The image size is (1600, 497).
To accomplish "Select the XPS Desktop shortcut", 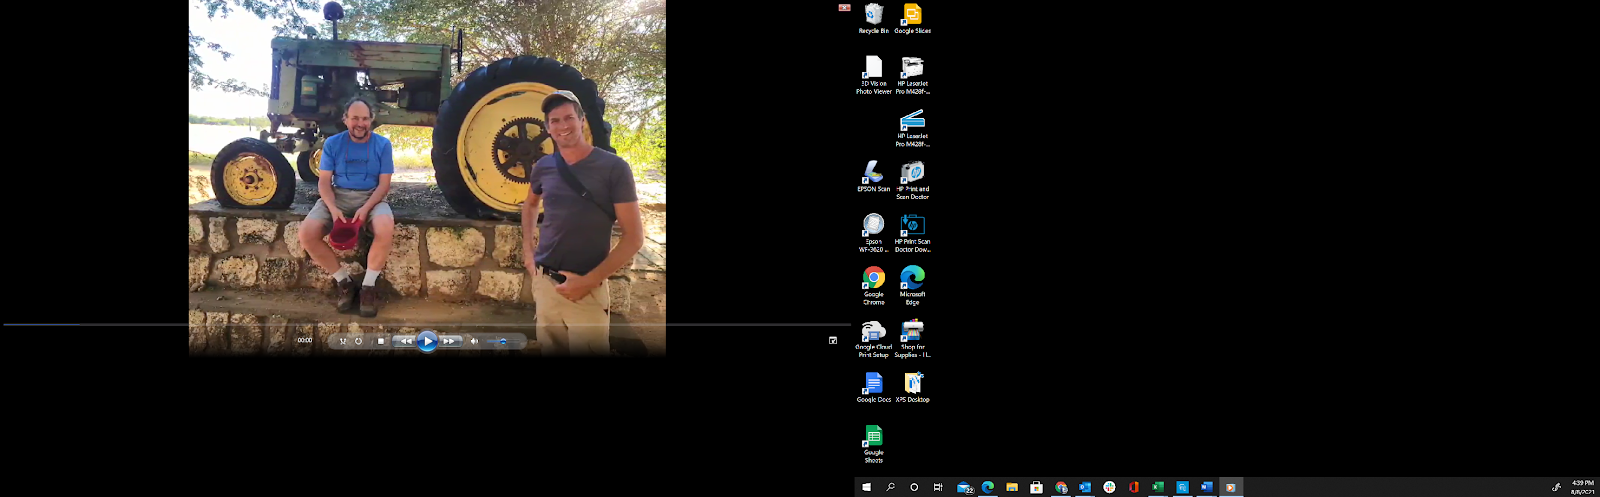I will 912,388.
